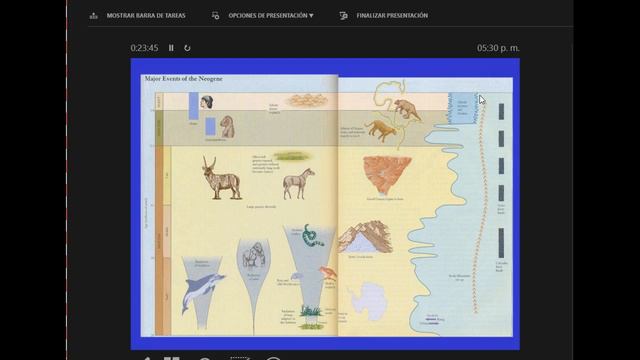
Task: Click the elapsed time 0:23:45
Action: click(144, 48)
